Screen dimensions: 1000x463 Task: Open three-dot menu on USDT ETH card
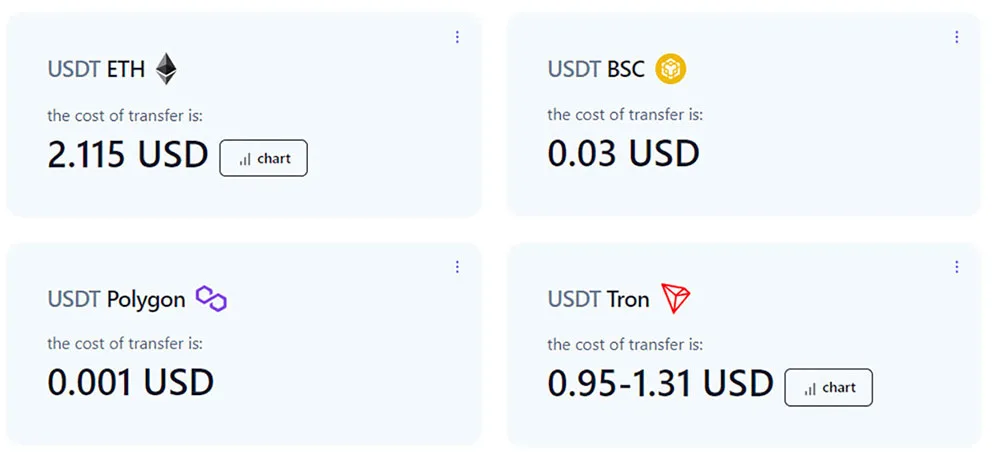click(457, 37)
